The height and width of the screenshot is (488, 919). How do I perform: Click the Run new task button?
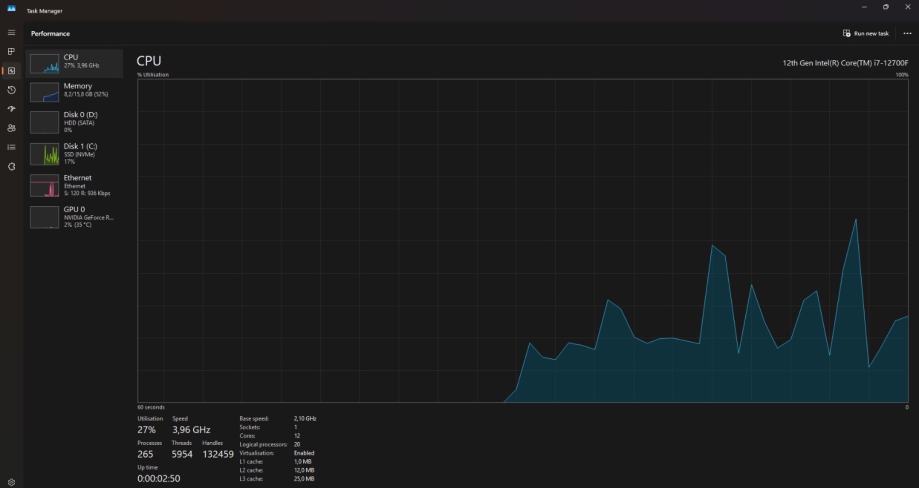click(x=866, y=33)
